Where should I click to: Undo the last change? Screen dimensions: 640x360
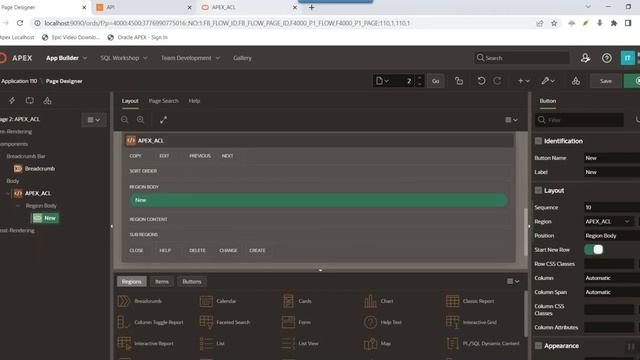tap(481, 81)
